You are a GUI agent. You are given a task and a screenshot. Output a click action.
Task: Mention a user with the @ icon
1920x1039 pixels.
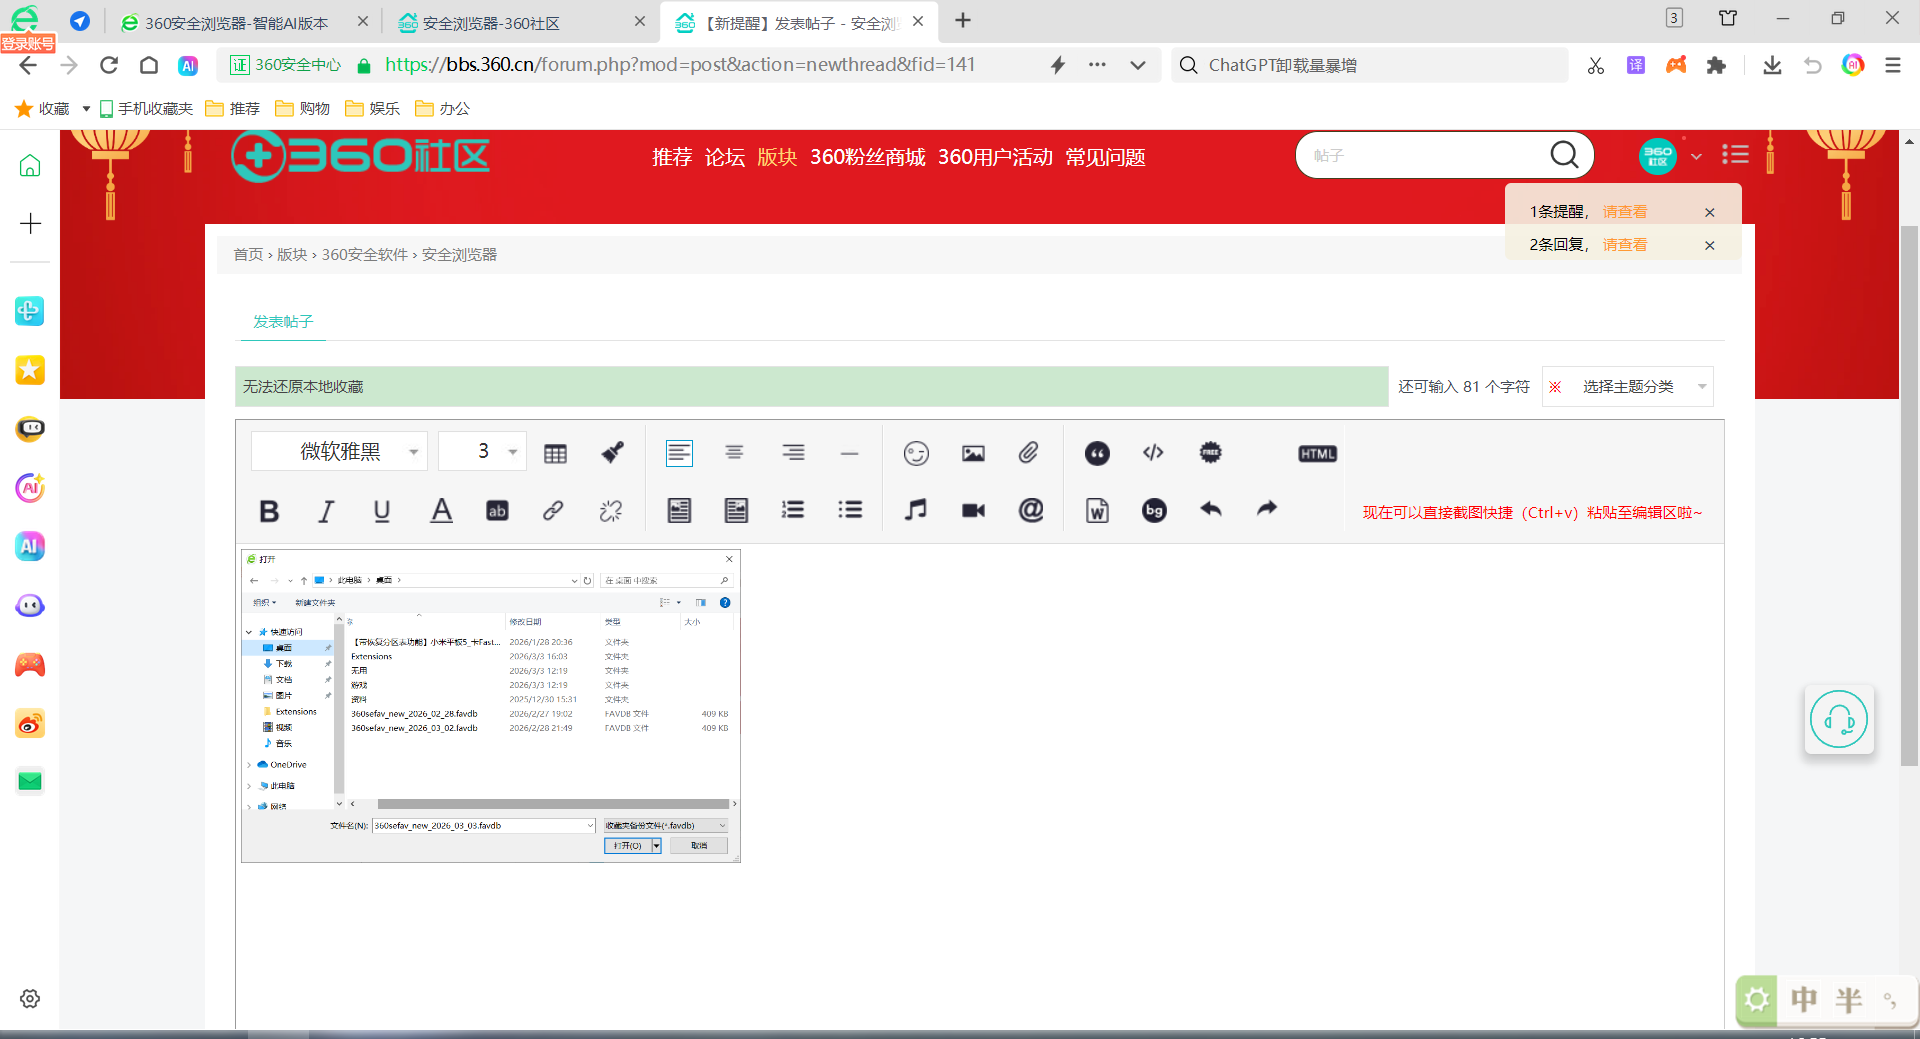1031,510
